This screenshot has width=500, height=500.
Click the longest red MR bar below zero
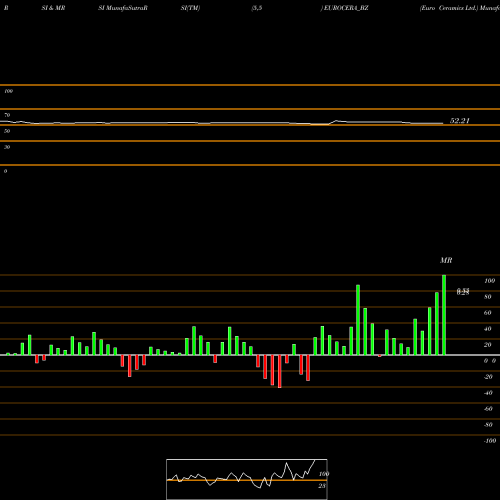(279, 371)
